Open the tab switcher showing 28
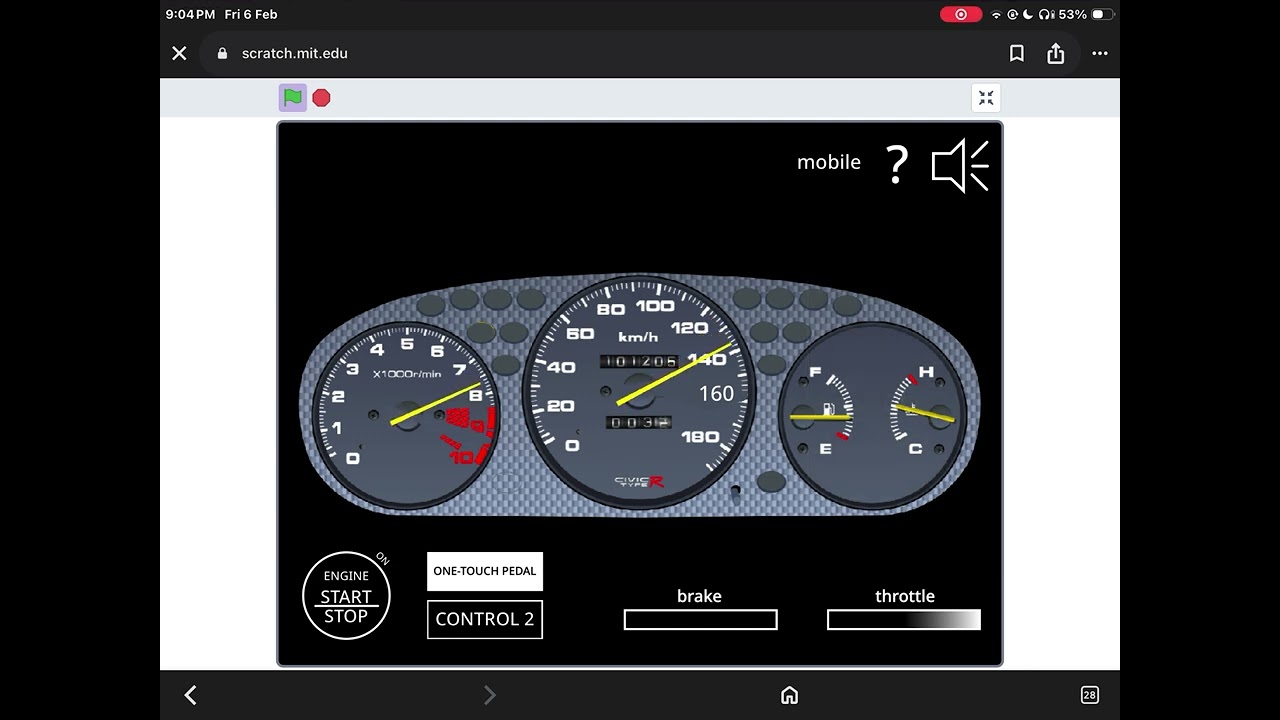Screen dimensions: 1280x720 [x=1089, y=695]
